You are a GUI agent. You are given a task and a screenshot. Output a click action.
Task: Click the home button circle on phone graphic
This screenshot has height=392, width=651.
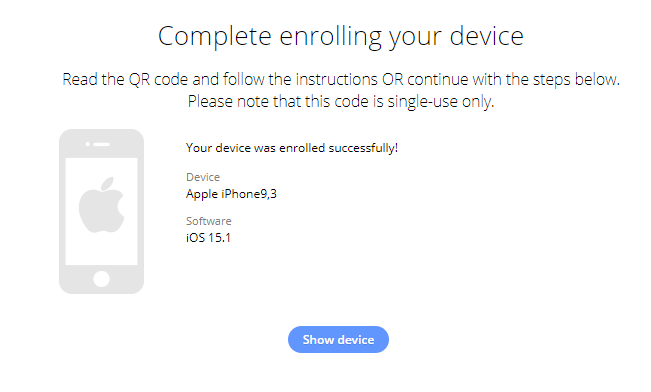[x=102, y=279]
